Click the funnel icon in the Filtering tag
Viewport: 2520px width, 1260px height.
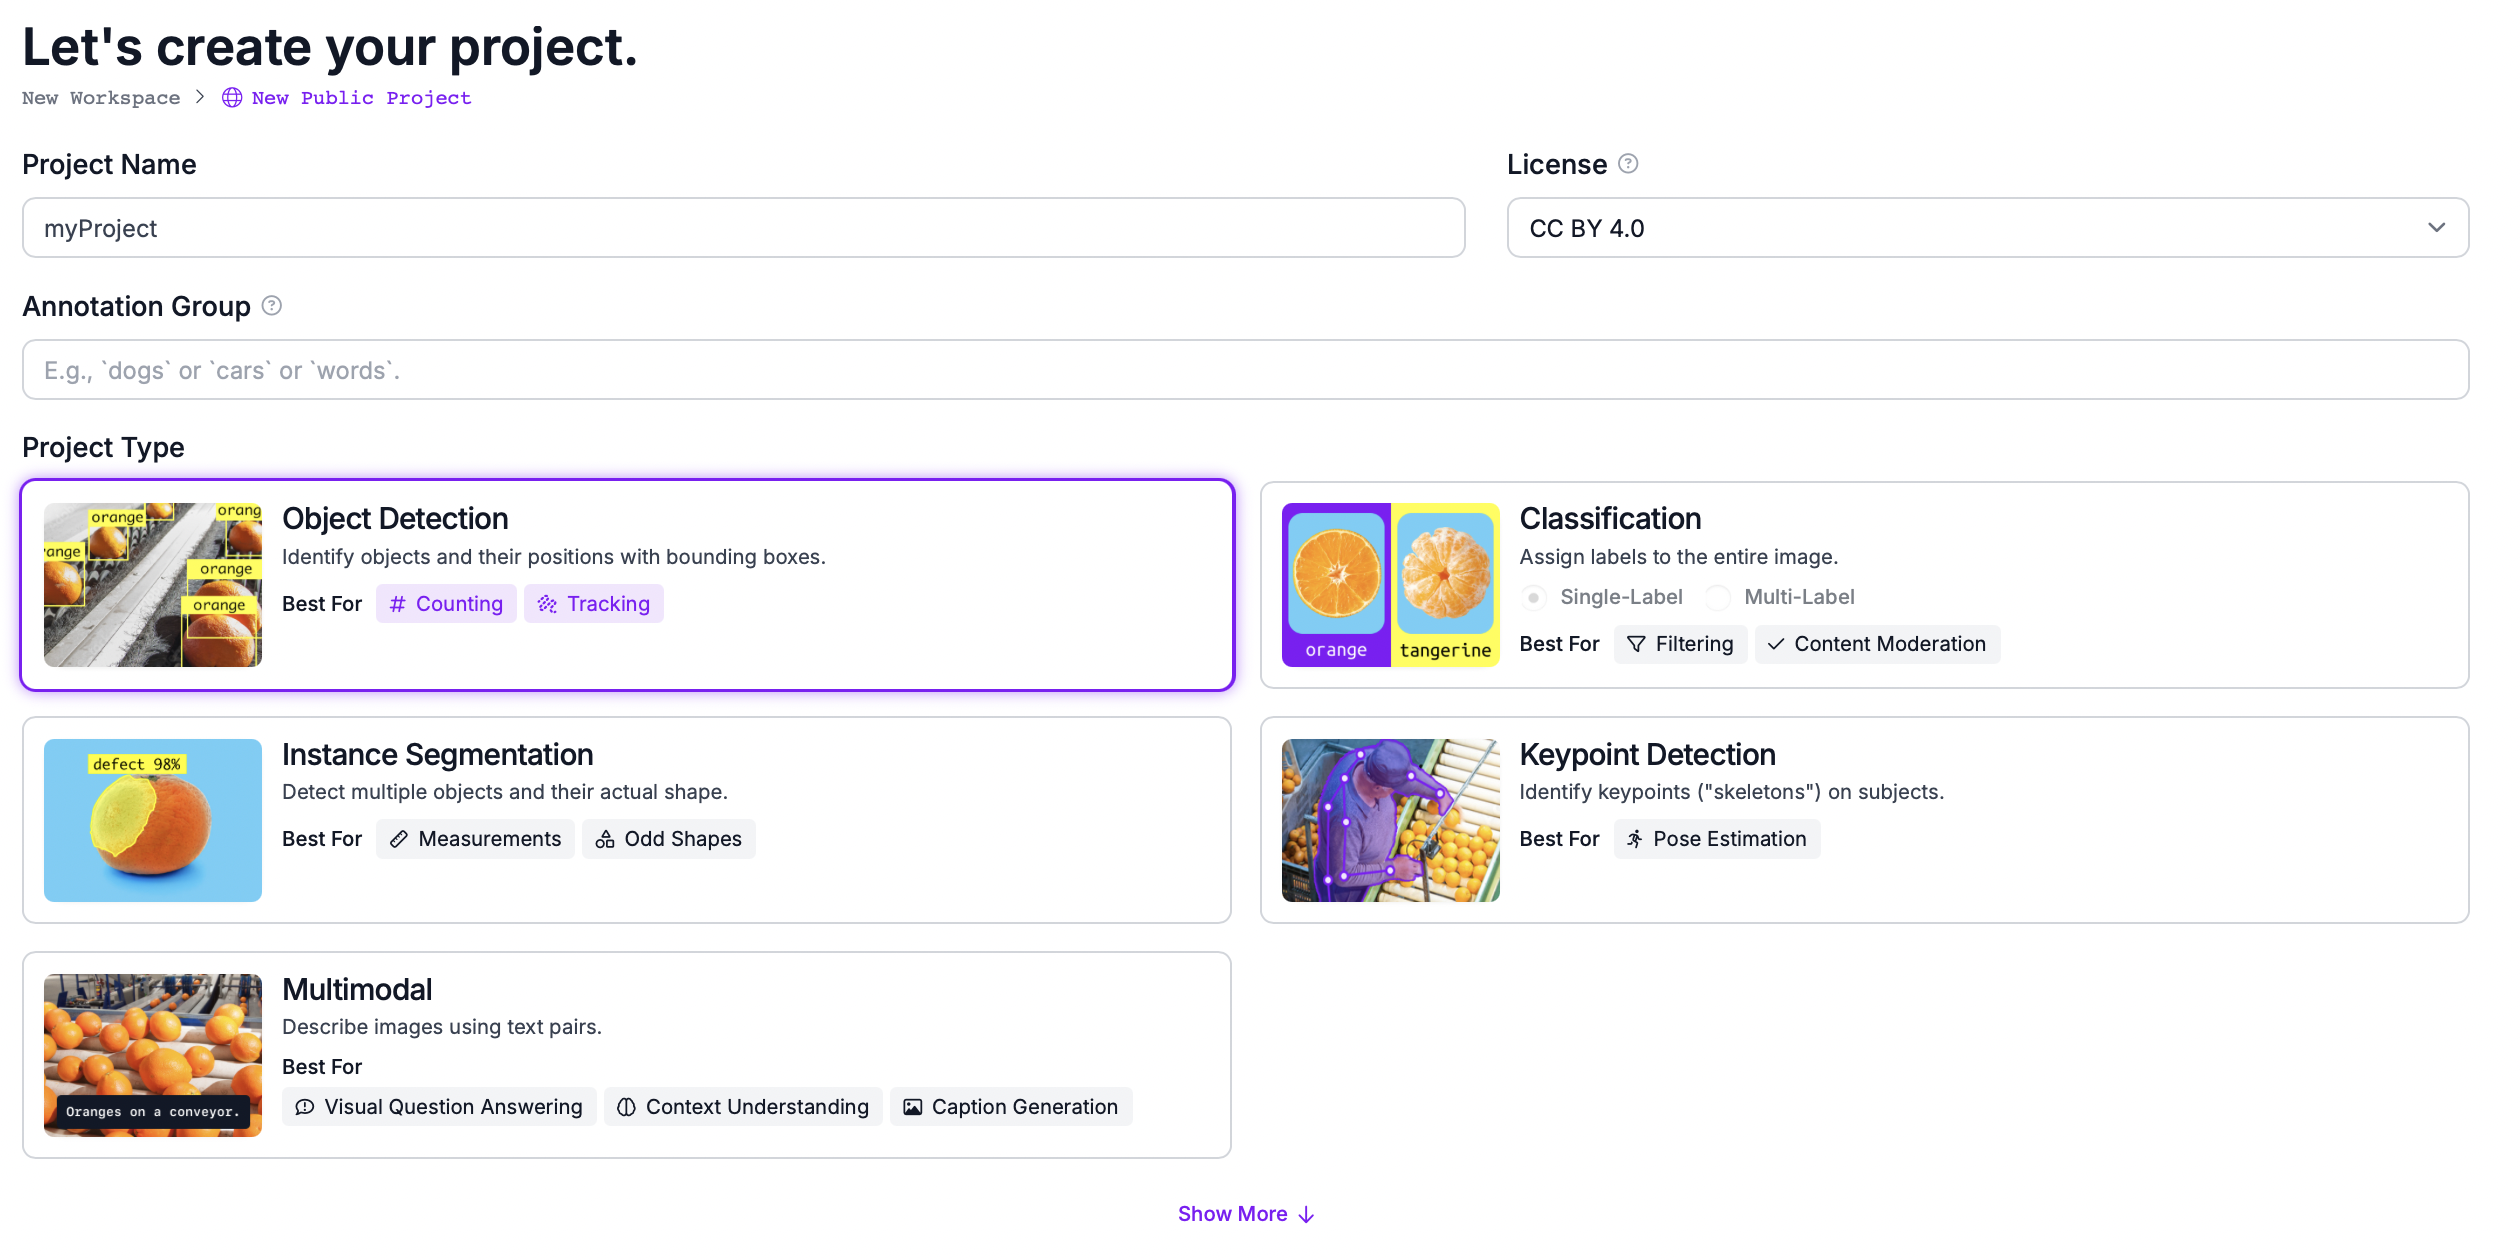(1636, 645)
